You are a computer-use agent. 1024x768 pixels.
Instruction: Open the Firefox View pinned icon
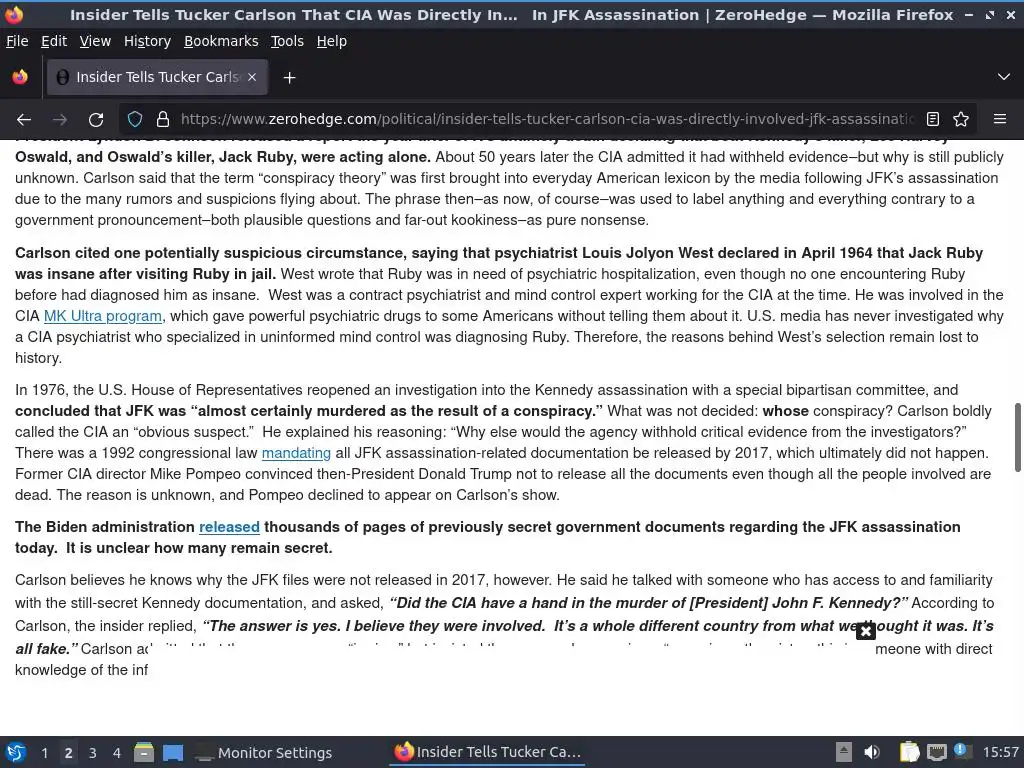click(20, 77)
